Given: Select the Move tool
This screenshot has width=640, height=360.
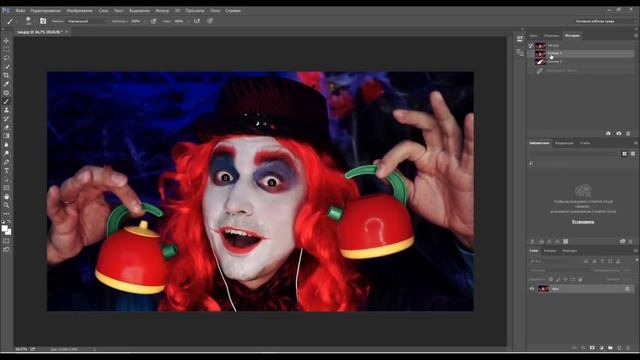Looking at the screenshot, I should pos(6,41).
